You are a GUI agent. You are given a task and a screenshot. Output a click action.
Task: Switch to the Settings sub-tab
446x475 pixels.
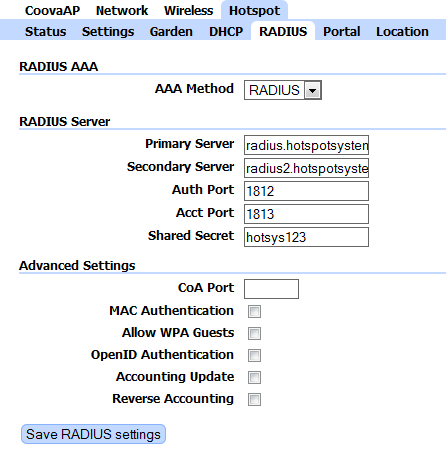pos(108,32)
